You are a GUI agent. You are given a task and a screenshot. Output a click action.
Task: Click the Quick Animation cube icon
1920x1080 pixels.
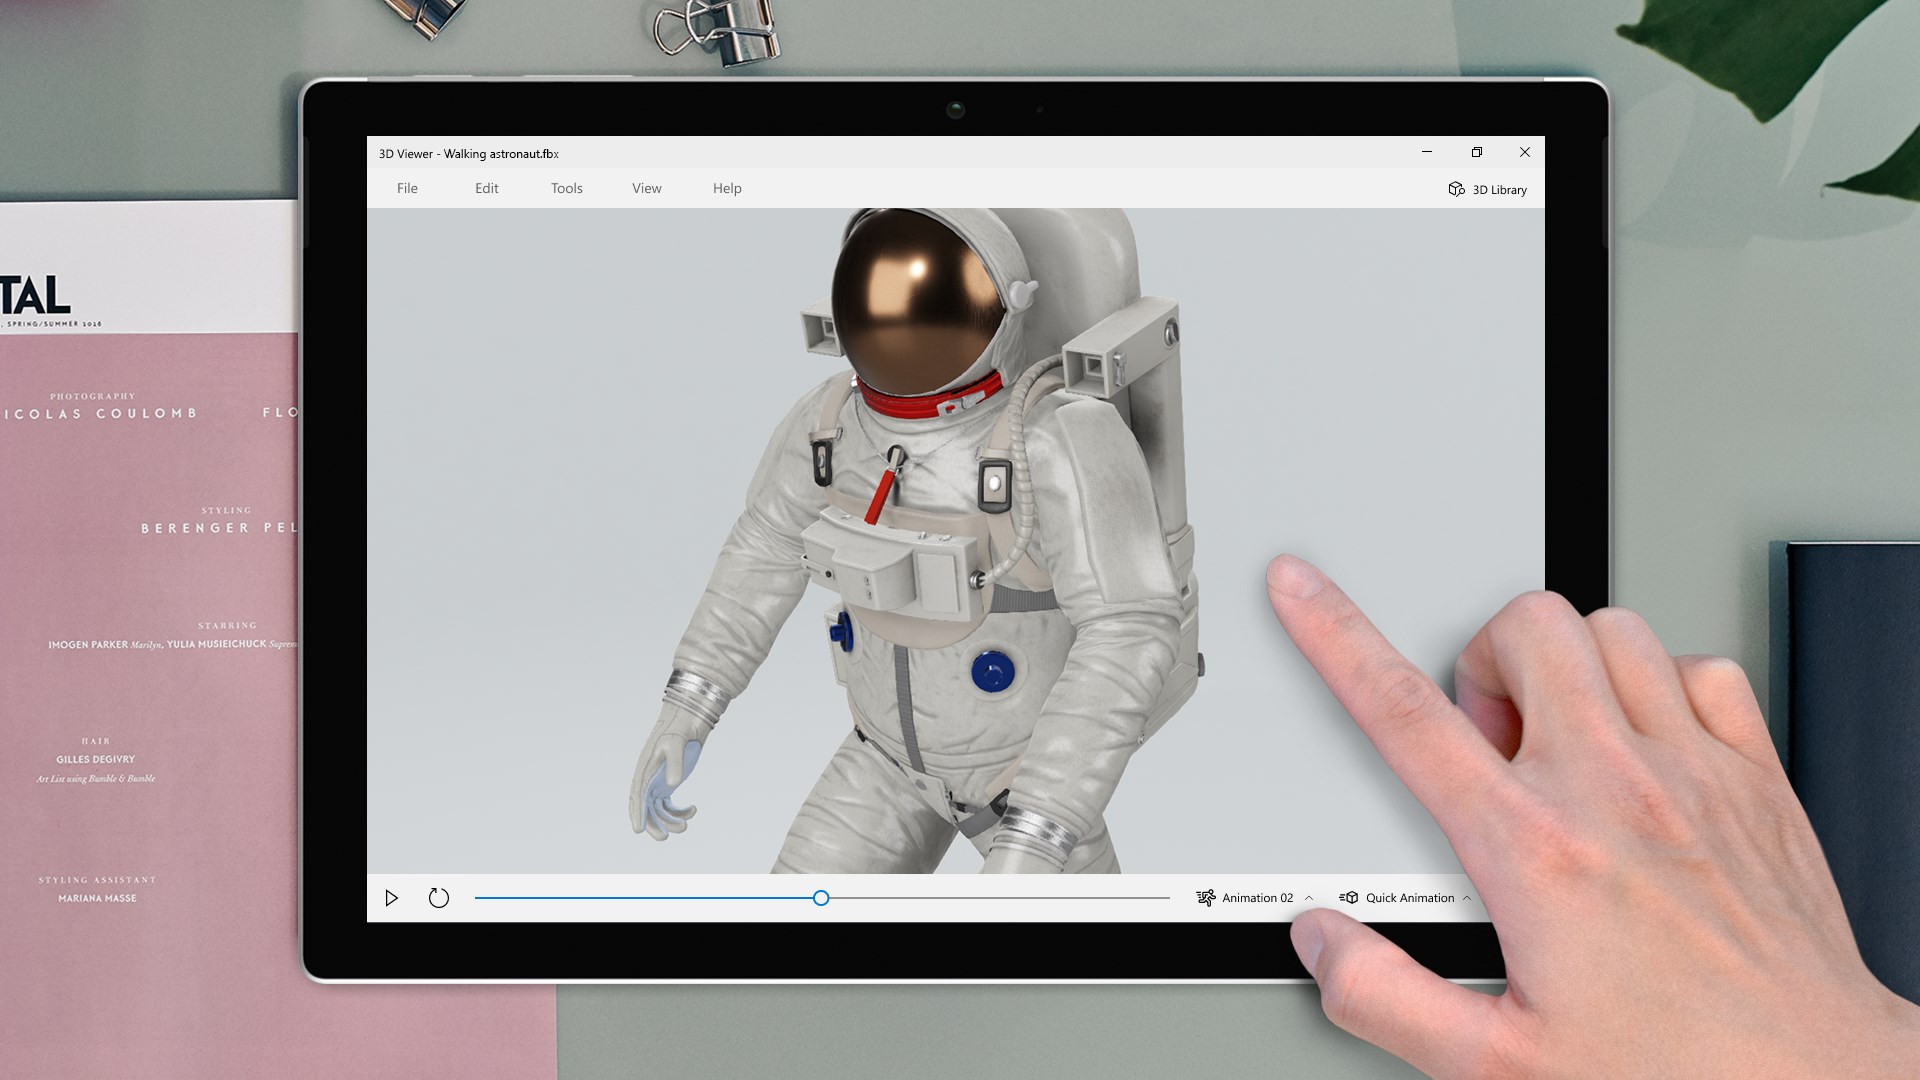(x=1348, y=897)
